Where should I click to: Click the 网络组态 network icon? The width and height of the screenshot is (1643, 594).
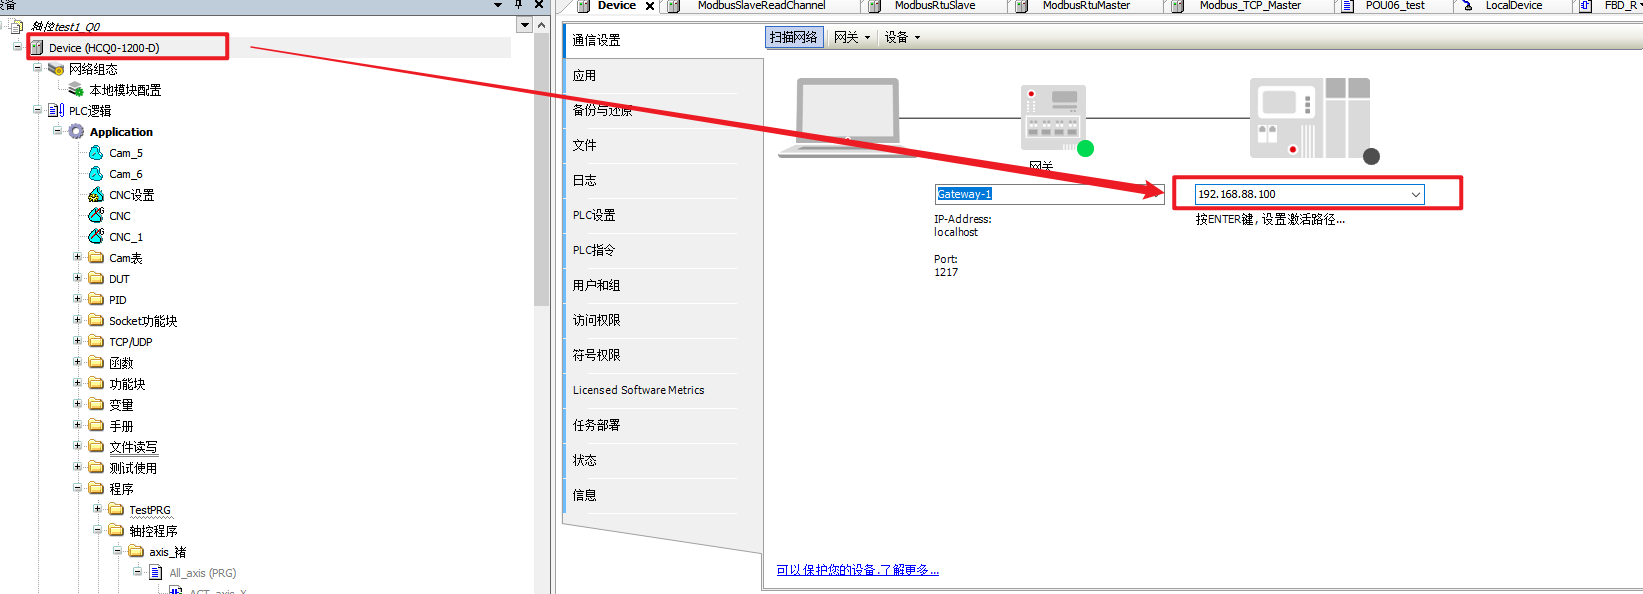[x=56, y=69]
